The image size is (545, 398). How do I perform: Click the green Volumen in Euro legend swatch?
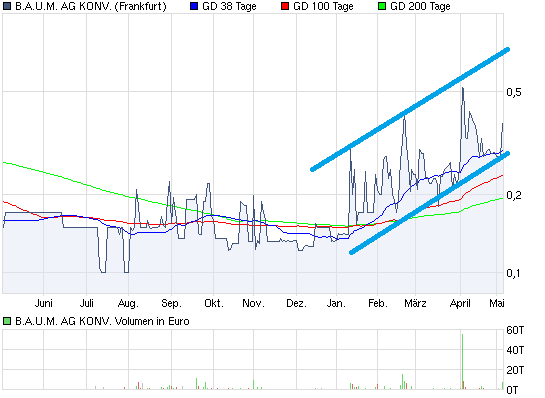pyautogui.click(x=7, y=321)
